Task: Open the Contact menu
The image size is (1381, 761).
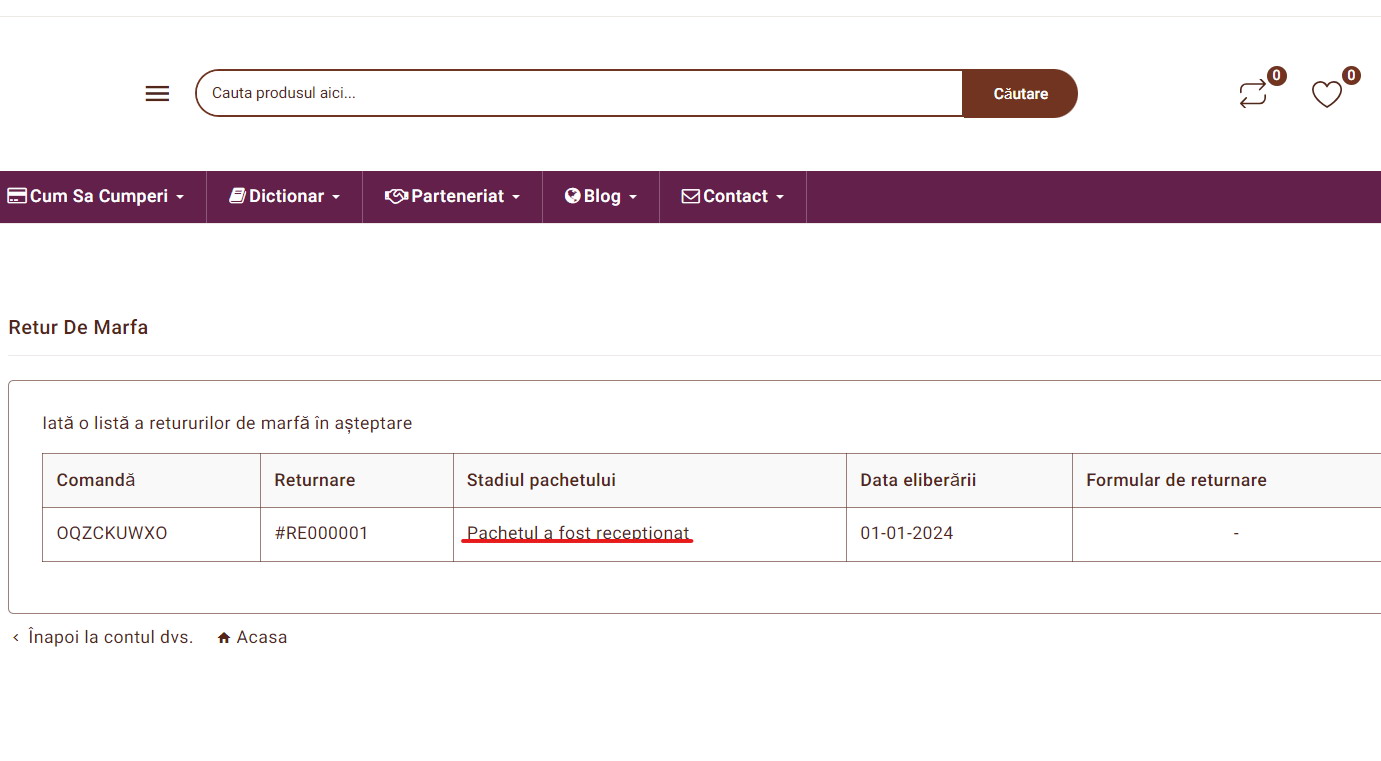Action: (x=733, y=197)
